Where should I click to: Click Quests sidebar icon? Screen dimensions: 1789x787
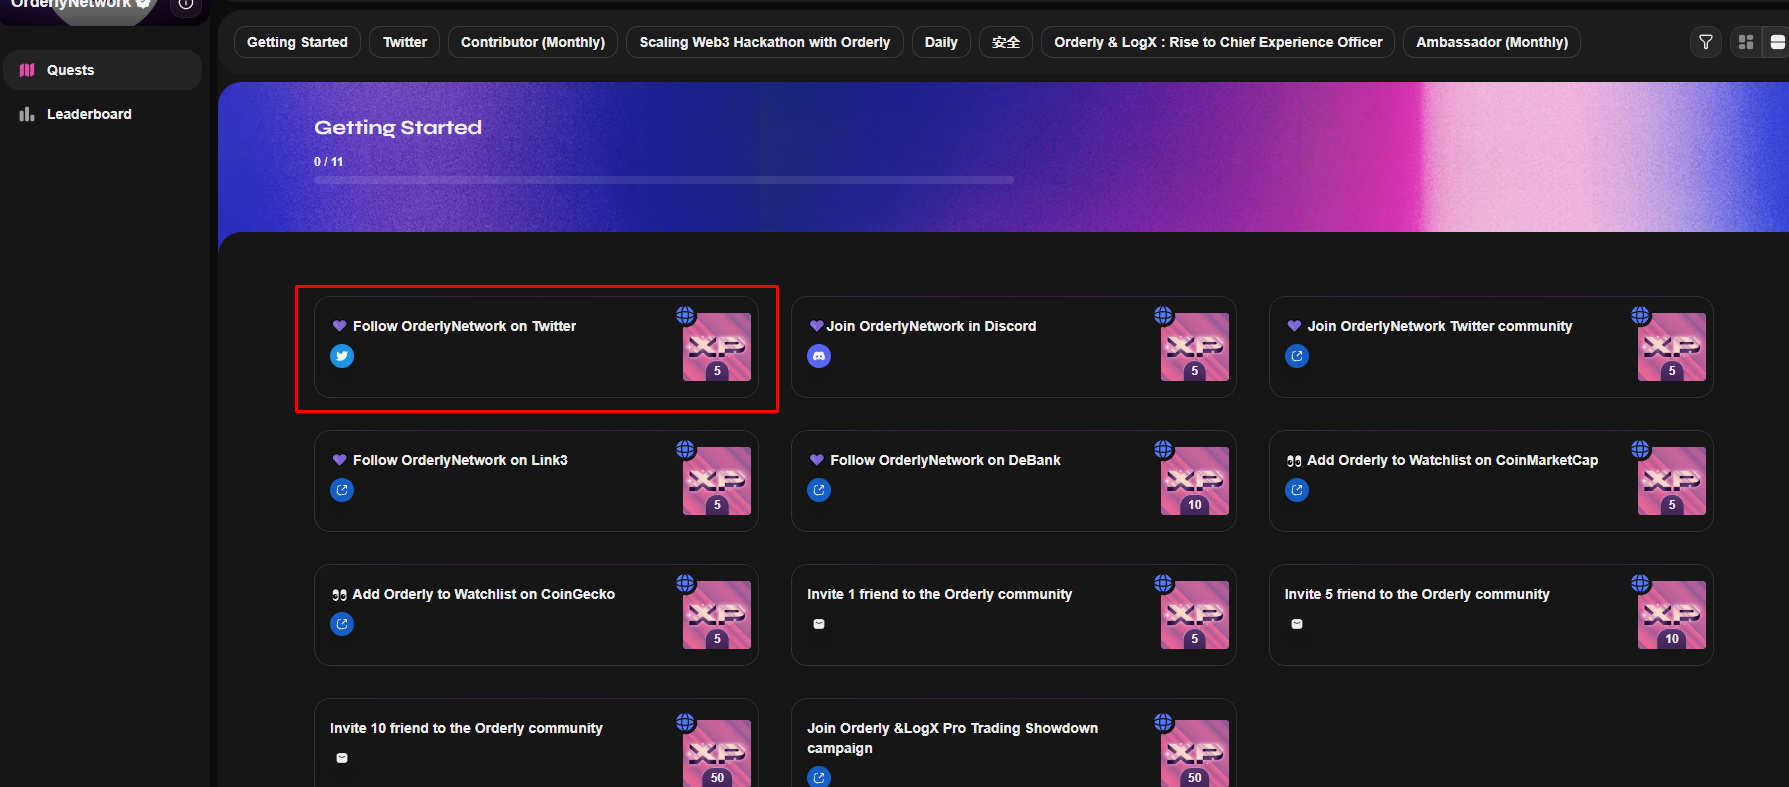[x=27, y=70]
